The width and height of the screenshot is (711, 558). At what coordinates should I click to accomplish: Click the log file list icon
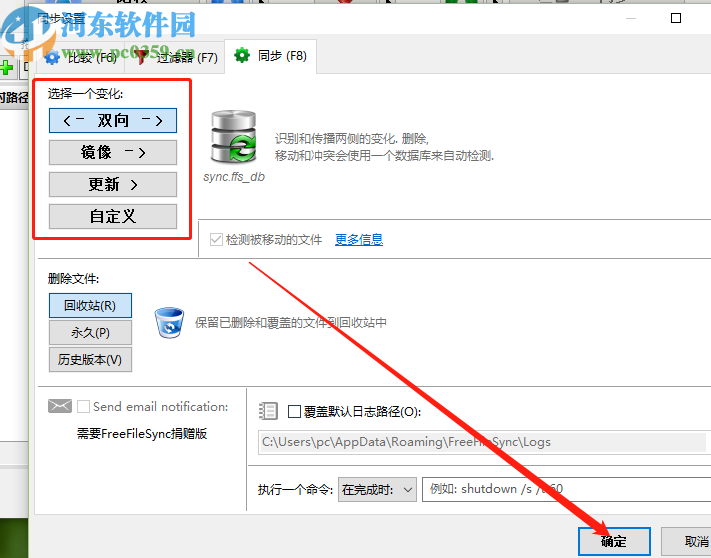[268, 411]
